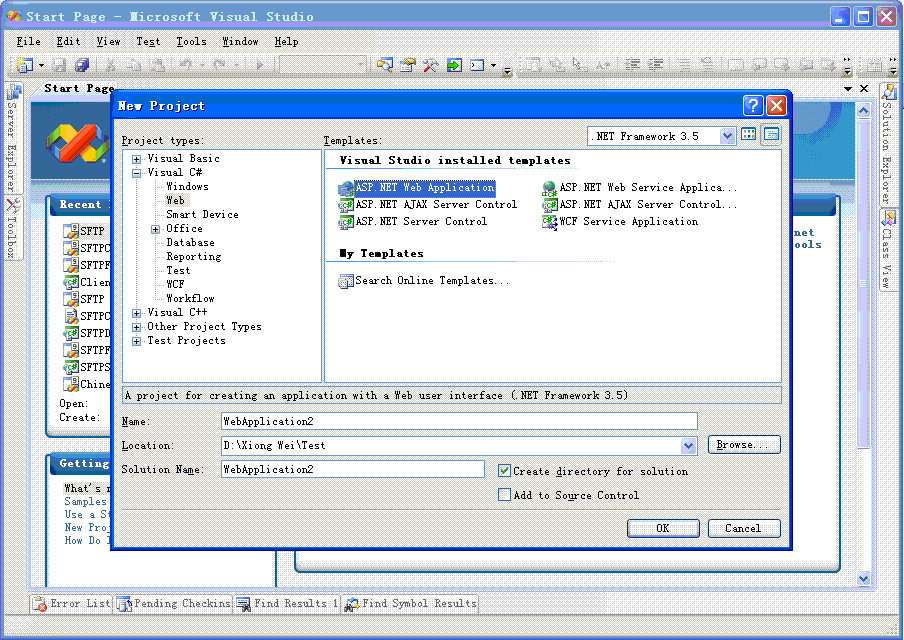Click the Solution Name input field
This screenshot has width=904, height=640.
point(353,469)
